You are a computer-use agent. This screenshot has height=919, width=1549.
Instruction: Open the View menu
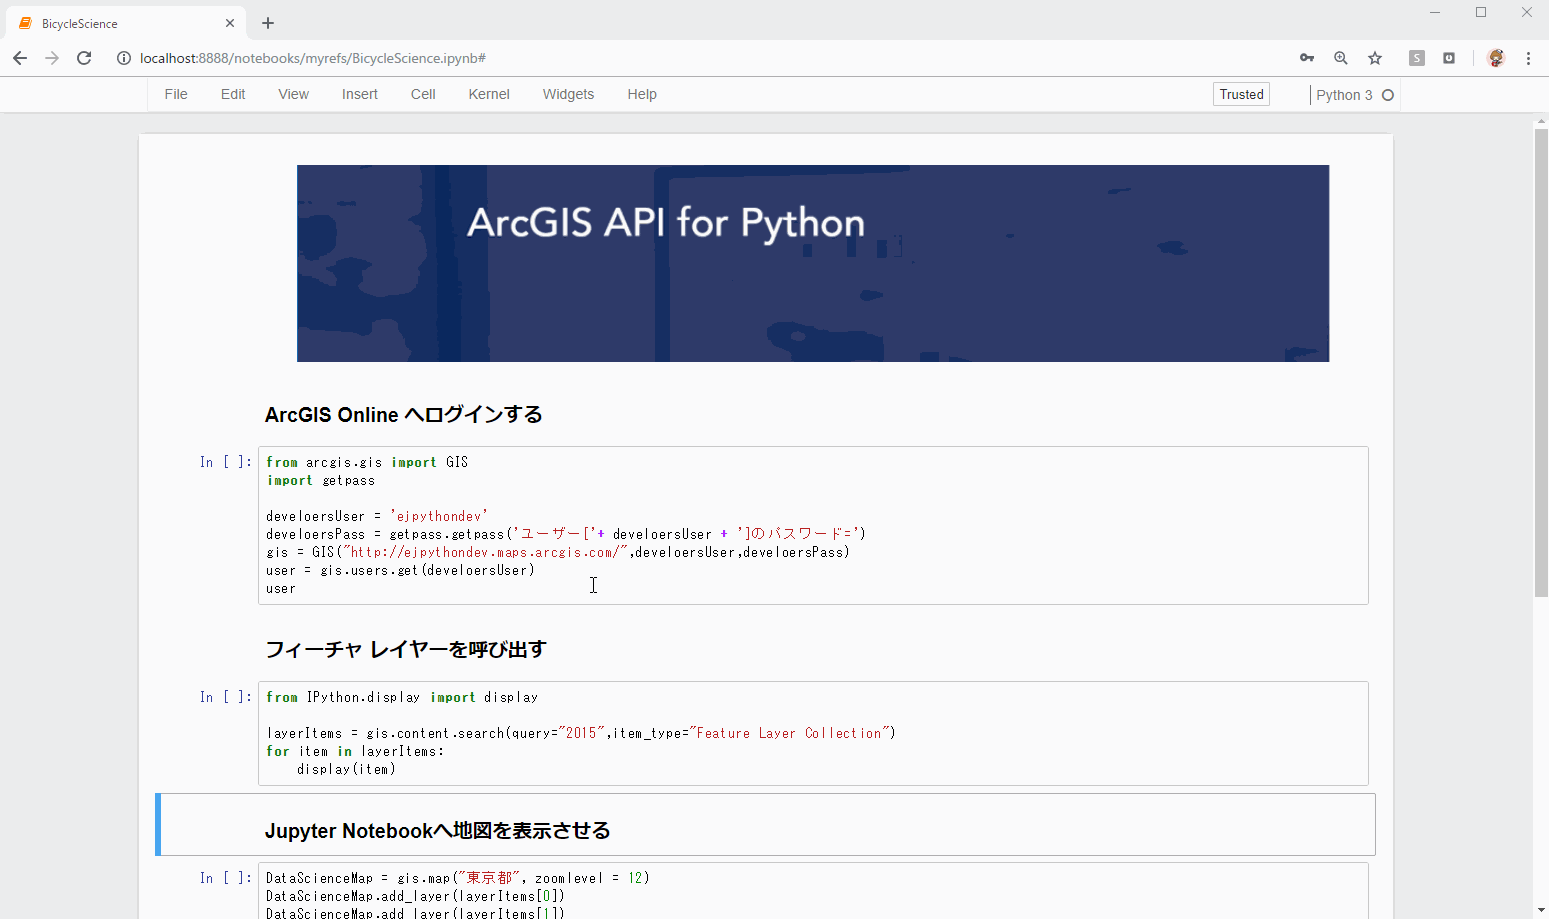pos(293,94)
